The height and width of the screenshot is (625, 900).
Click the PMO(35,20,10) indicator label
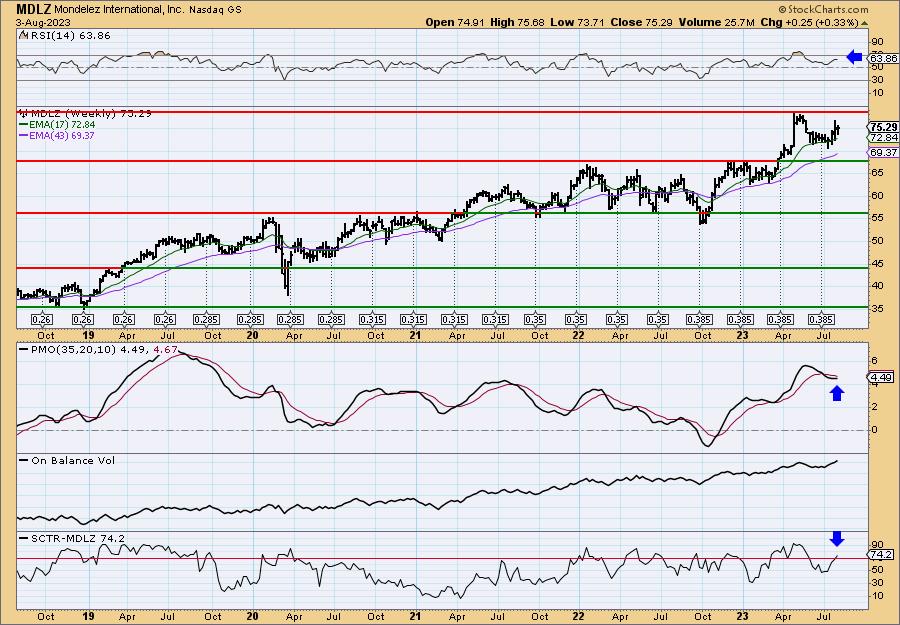72,349
